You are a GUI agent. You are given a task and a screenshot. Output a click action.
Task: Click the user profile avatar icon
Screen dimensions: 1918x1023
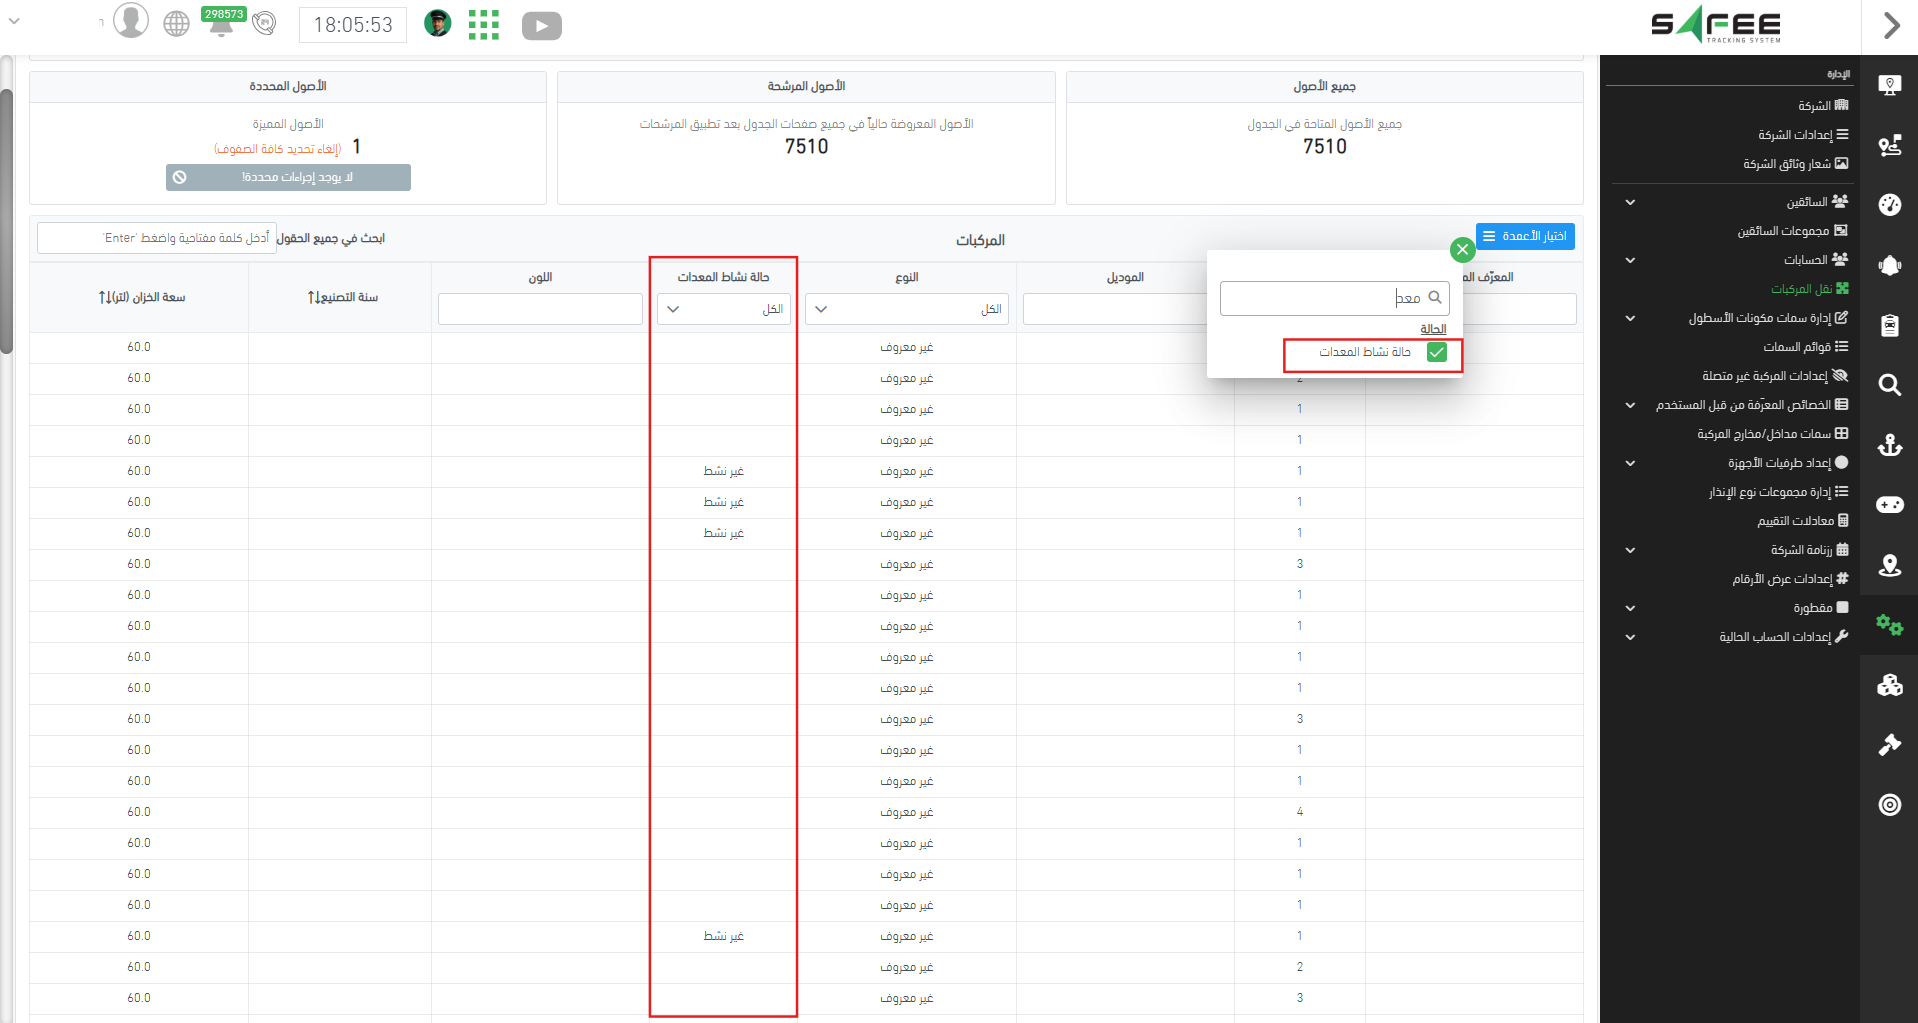pyautogui.click(x=131, y=21)
